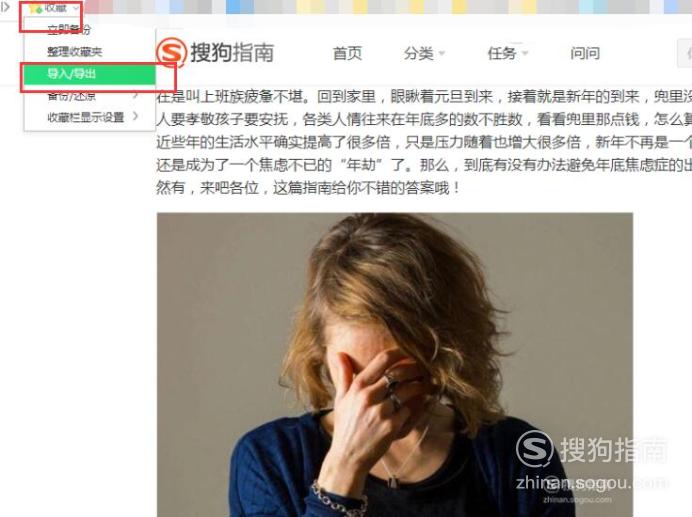Click the 收藏 favorites star icon
692x517 pixels.
point(35,8)
